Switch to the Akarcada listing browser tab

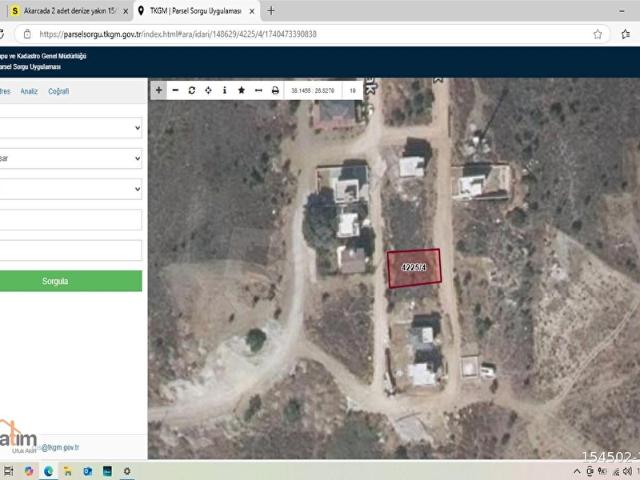pos(65,11)
